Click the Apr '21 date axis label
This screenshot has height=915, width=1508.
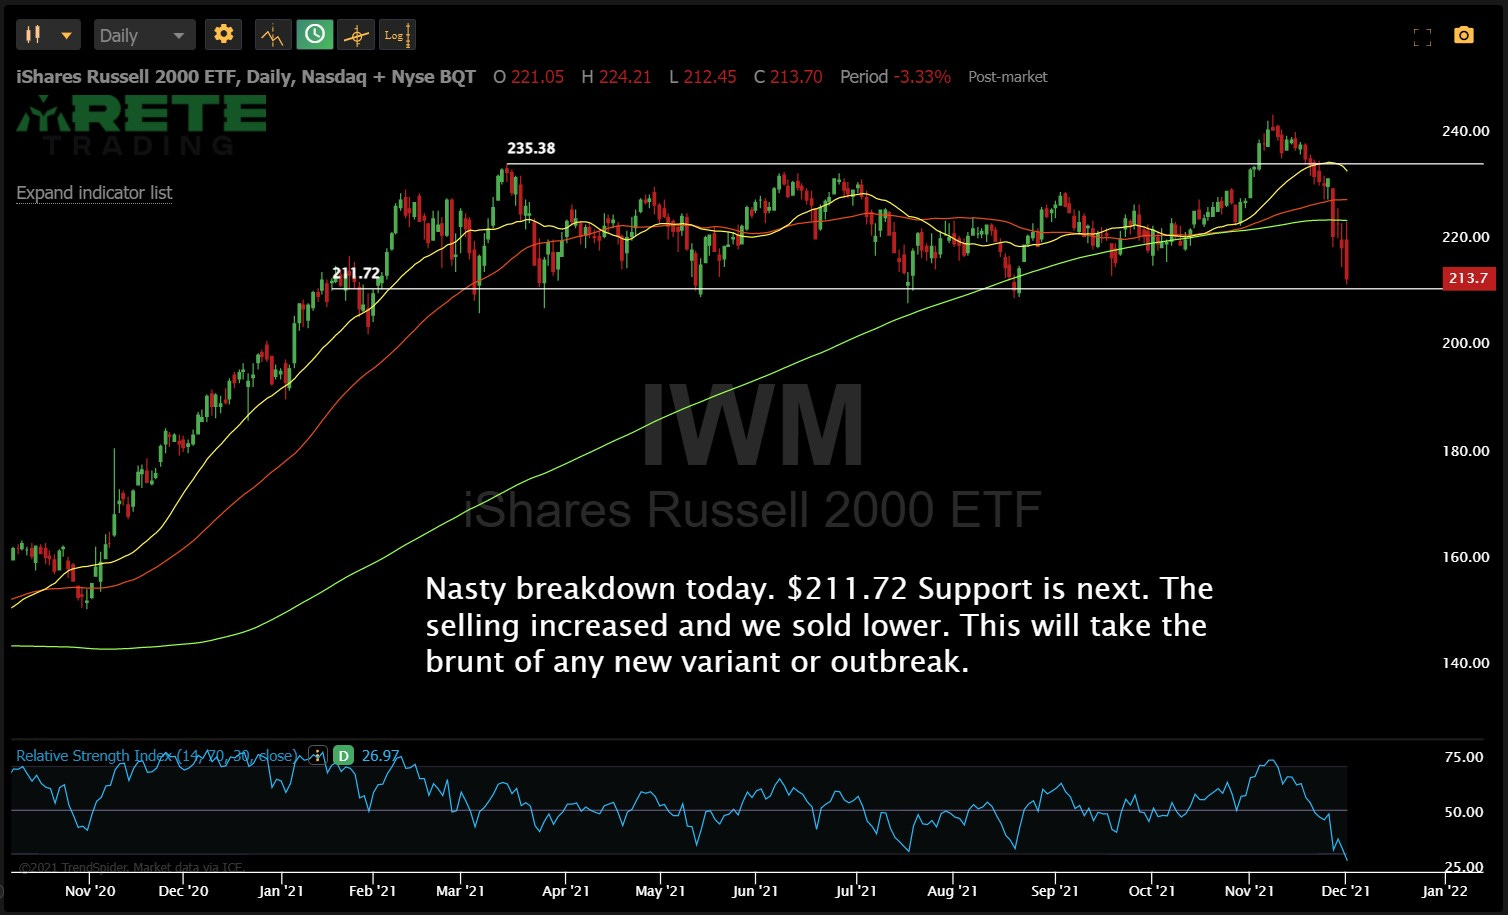[566, 891]
